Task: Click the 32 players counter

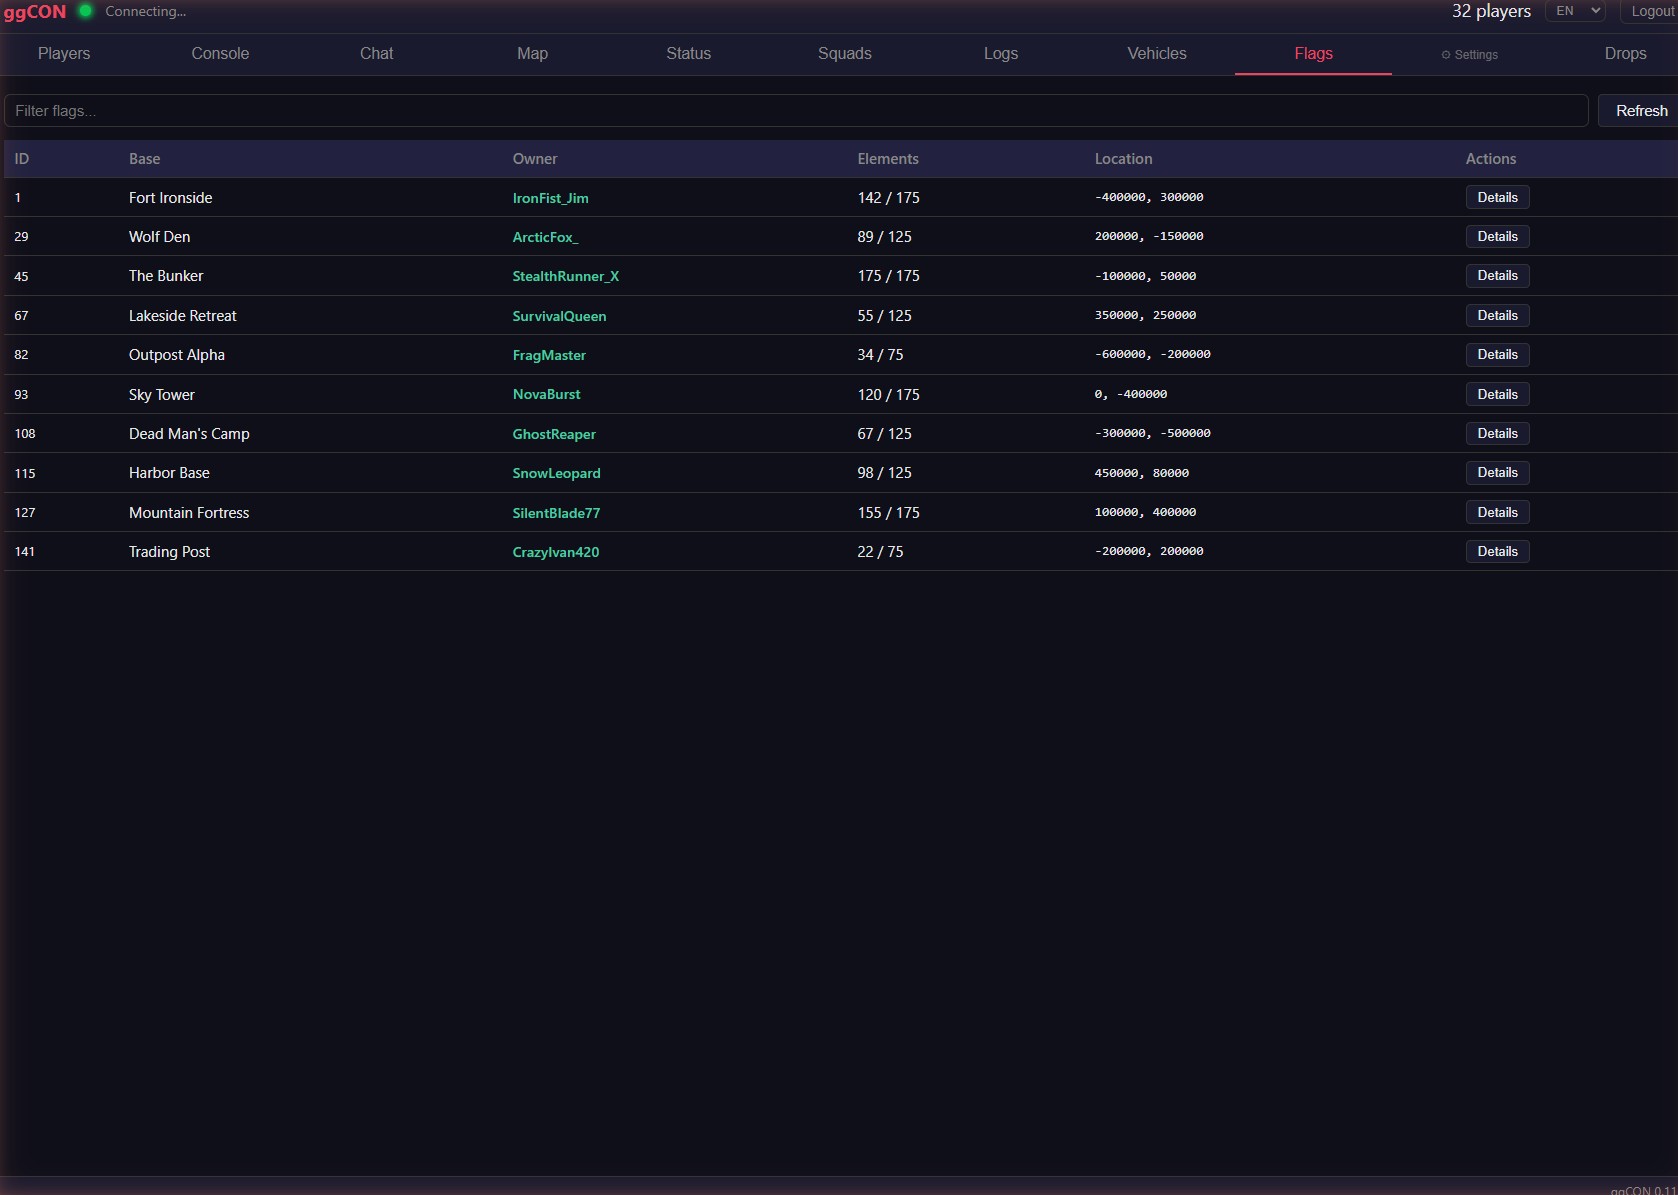Action: pos(1491,11)
